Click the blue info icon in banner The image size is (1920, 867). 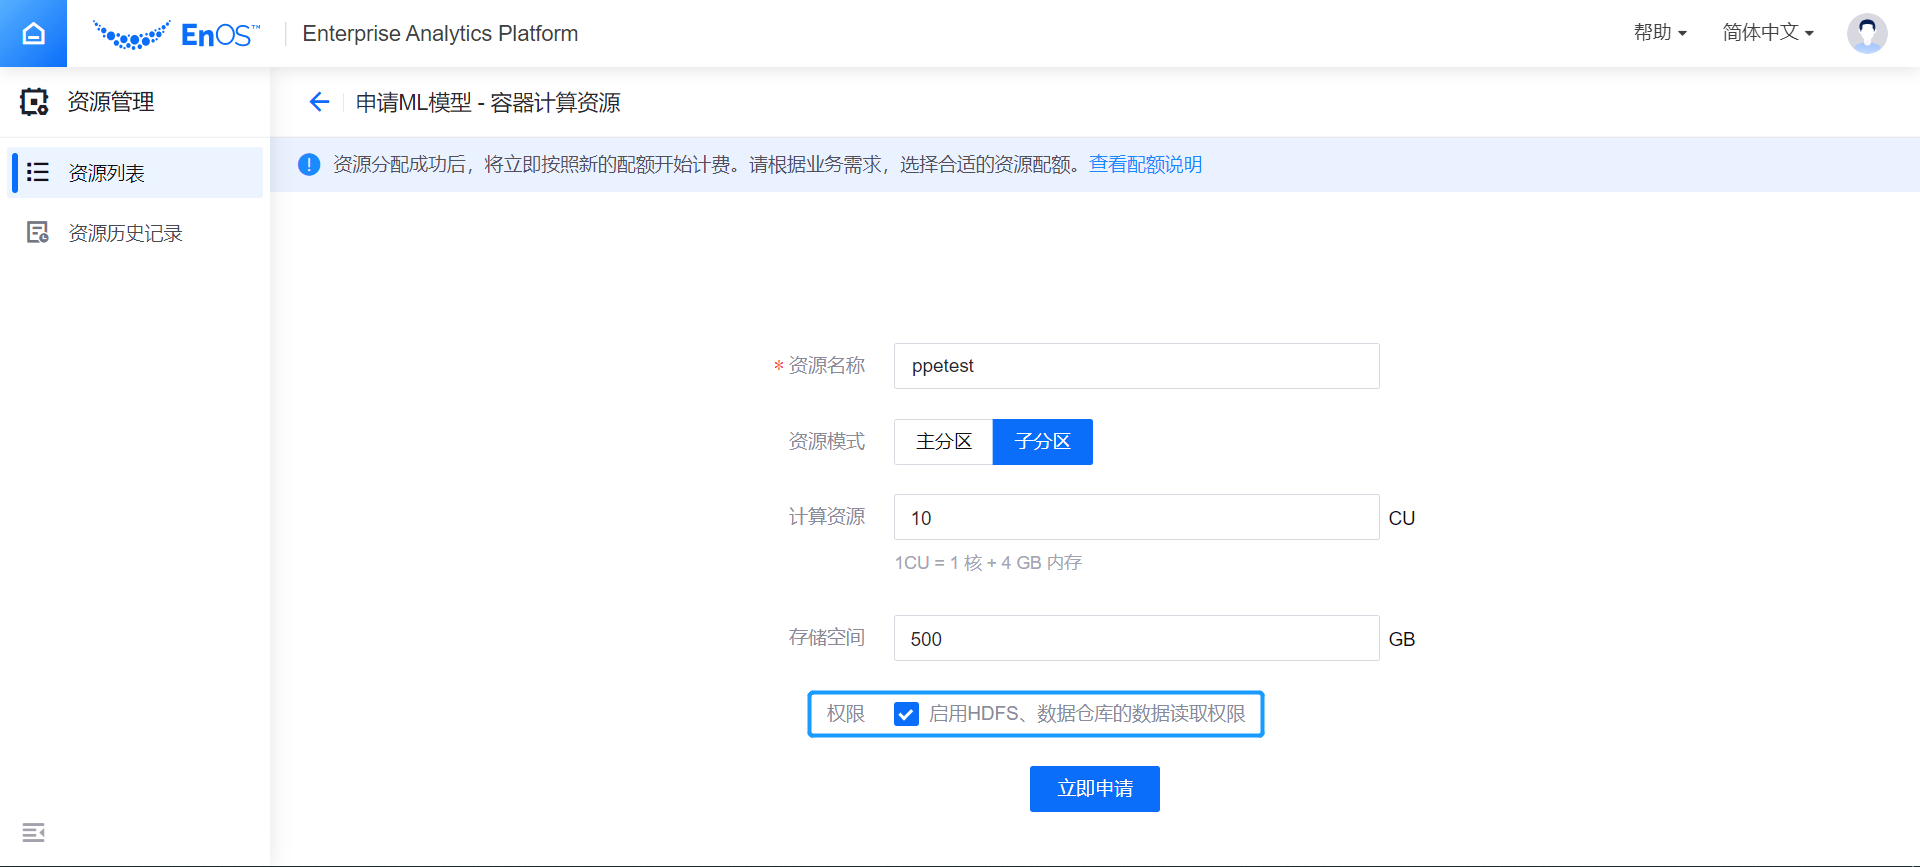pyautogui.click(x=309, y=164)
